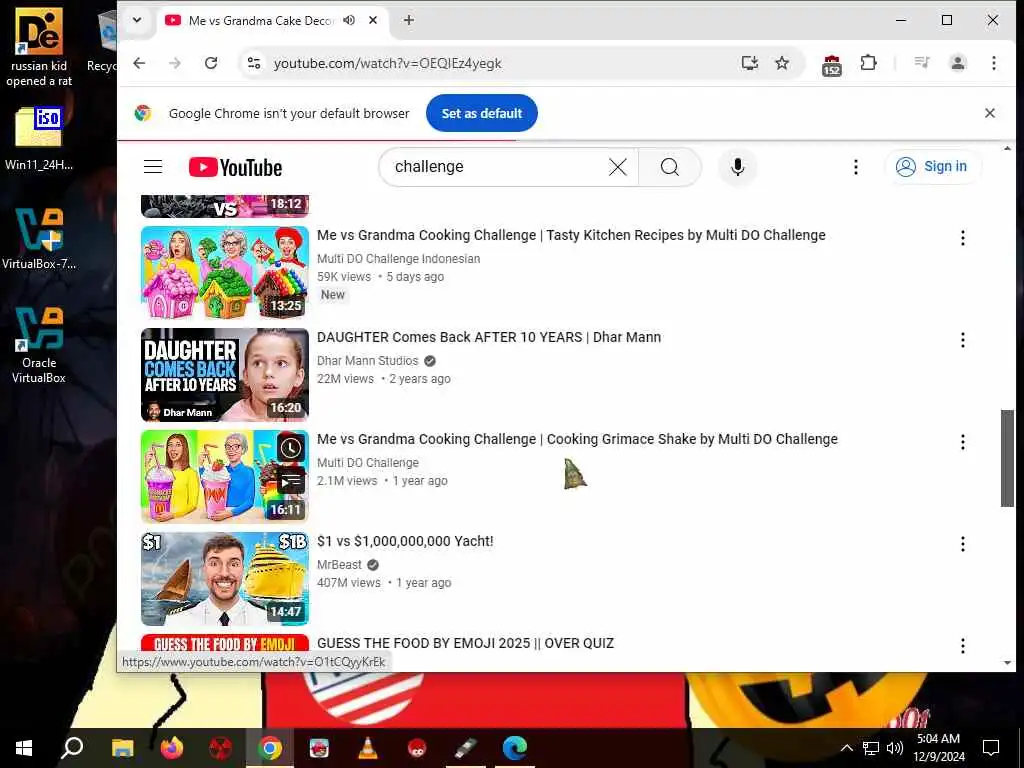Close the Me vs Grandma tab
The width and height of the screenshot is (1024, 768).
pyautogui.click(x=373, y=20)
